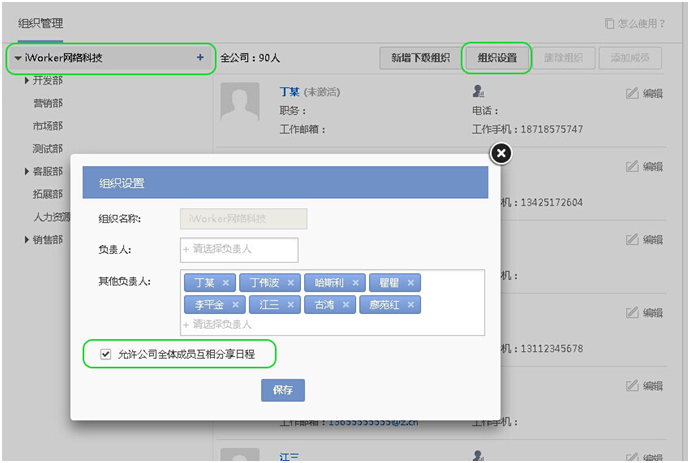The width and height of the screenshot is (690, 463).
Task: Toggle 允许公司全体成员互相分享日程 checkbox
Action: 105,354
